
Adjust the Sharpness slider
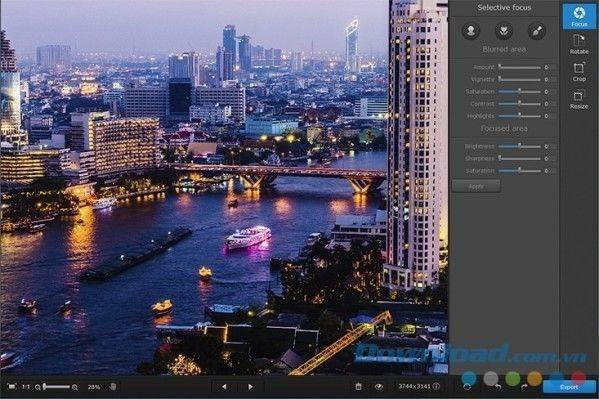[520, 159]
